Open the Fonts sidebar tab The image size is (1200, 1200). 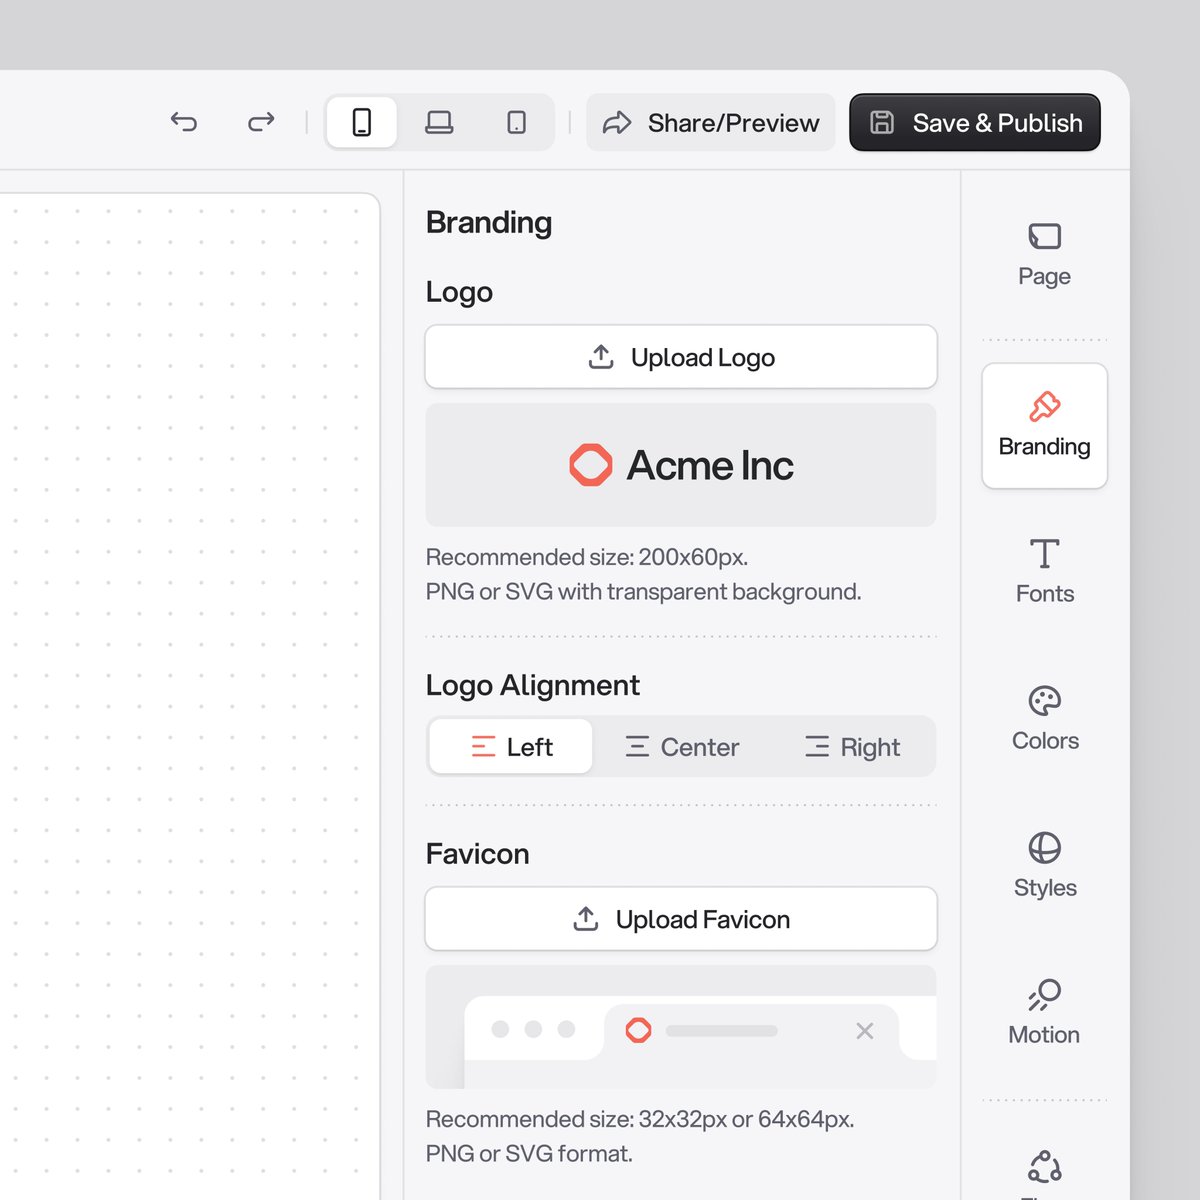(1044, 571)
